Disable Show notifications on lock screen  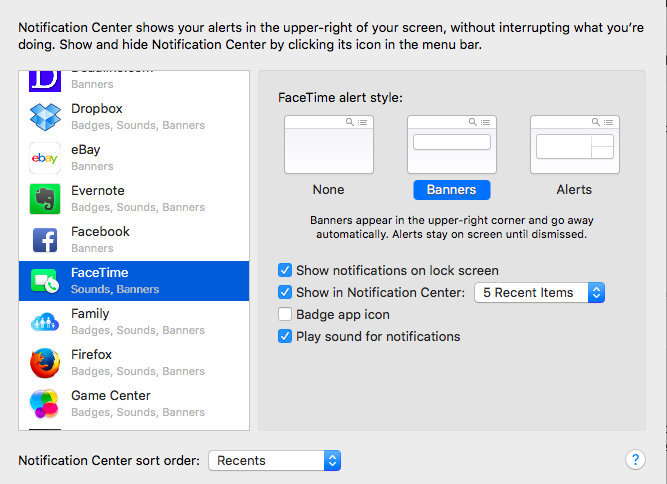click(x=285, y=270)
